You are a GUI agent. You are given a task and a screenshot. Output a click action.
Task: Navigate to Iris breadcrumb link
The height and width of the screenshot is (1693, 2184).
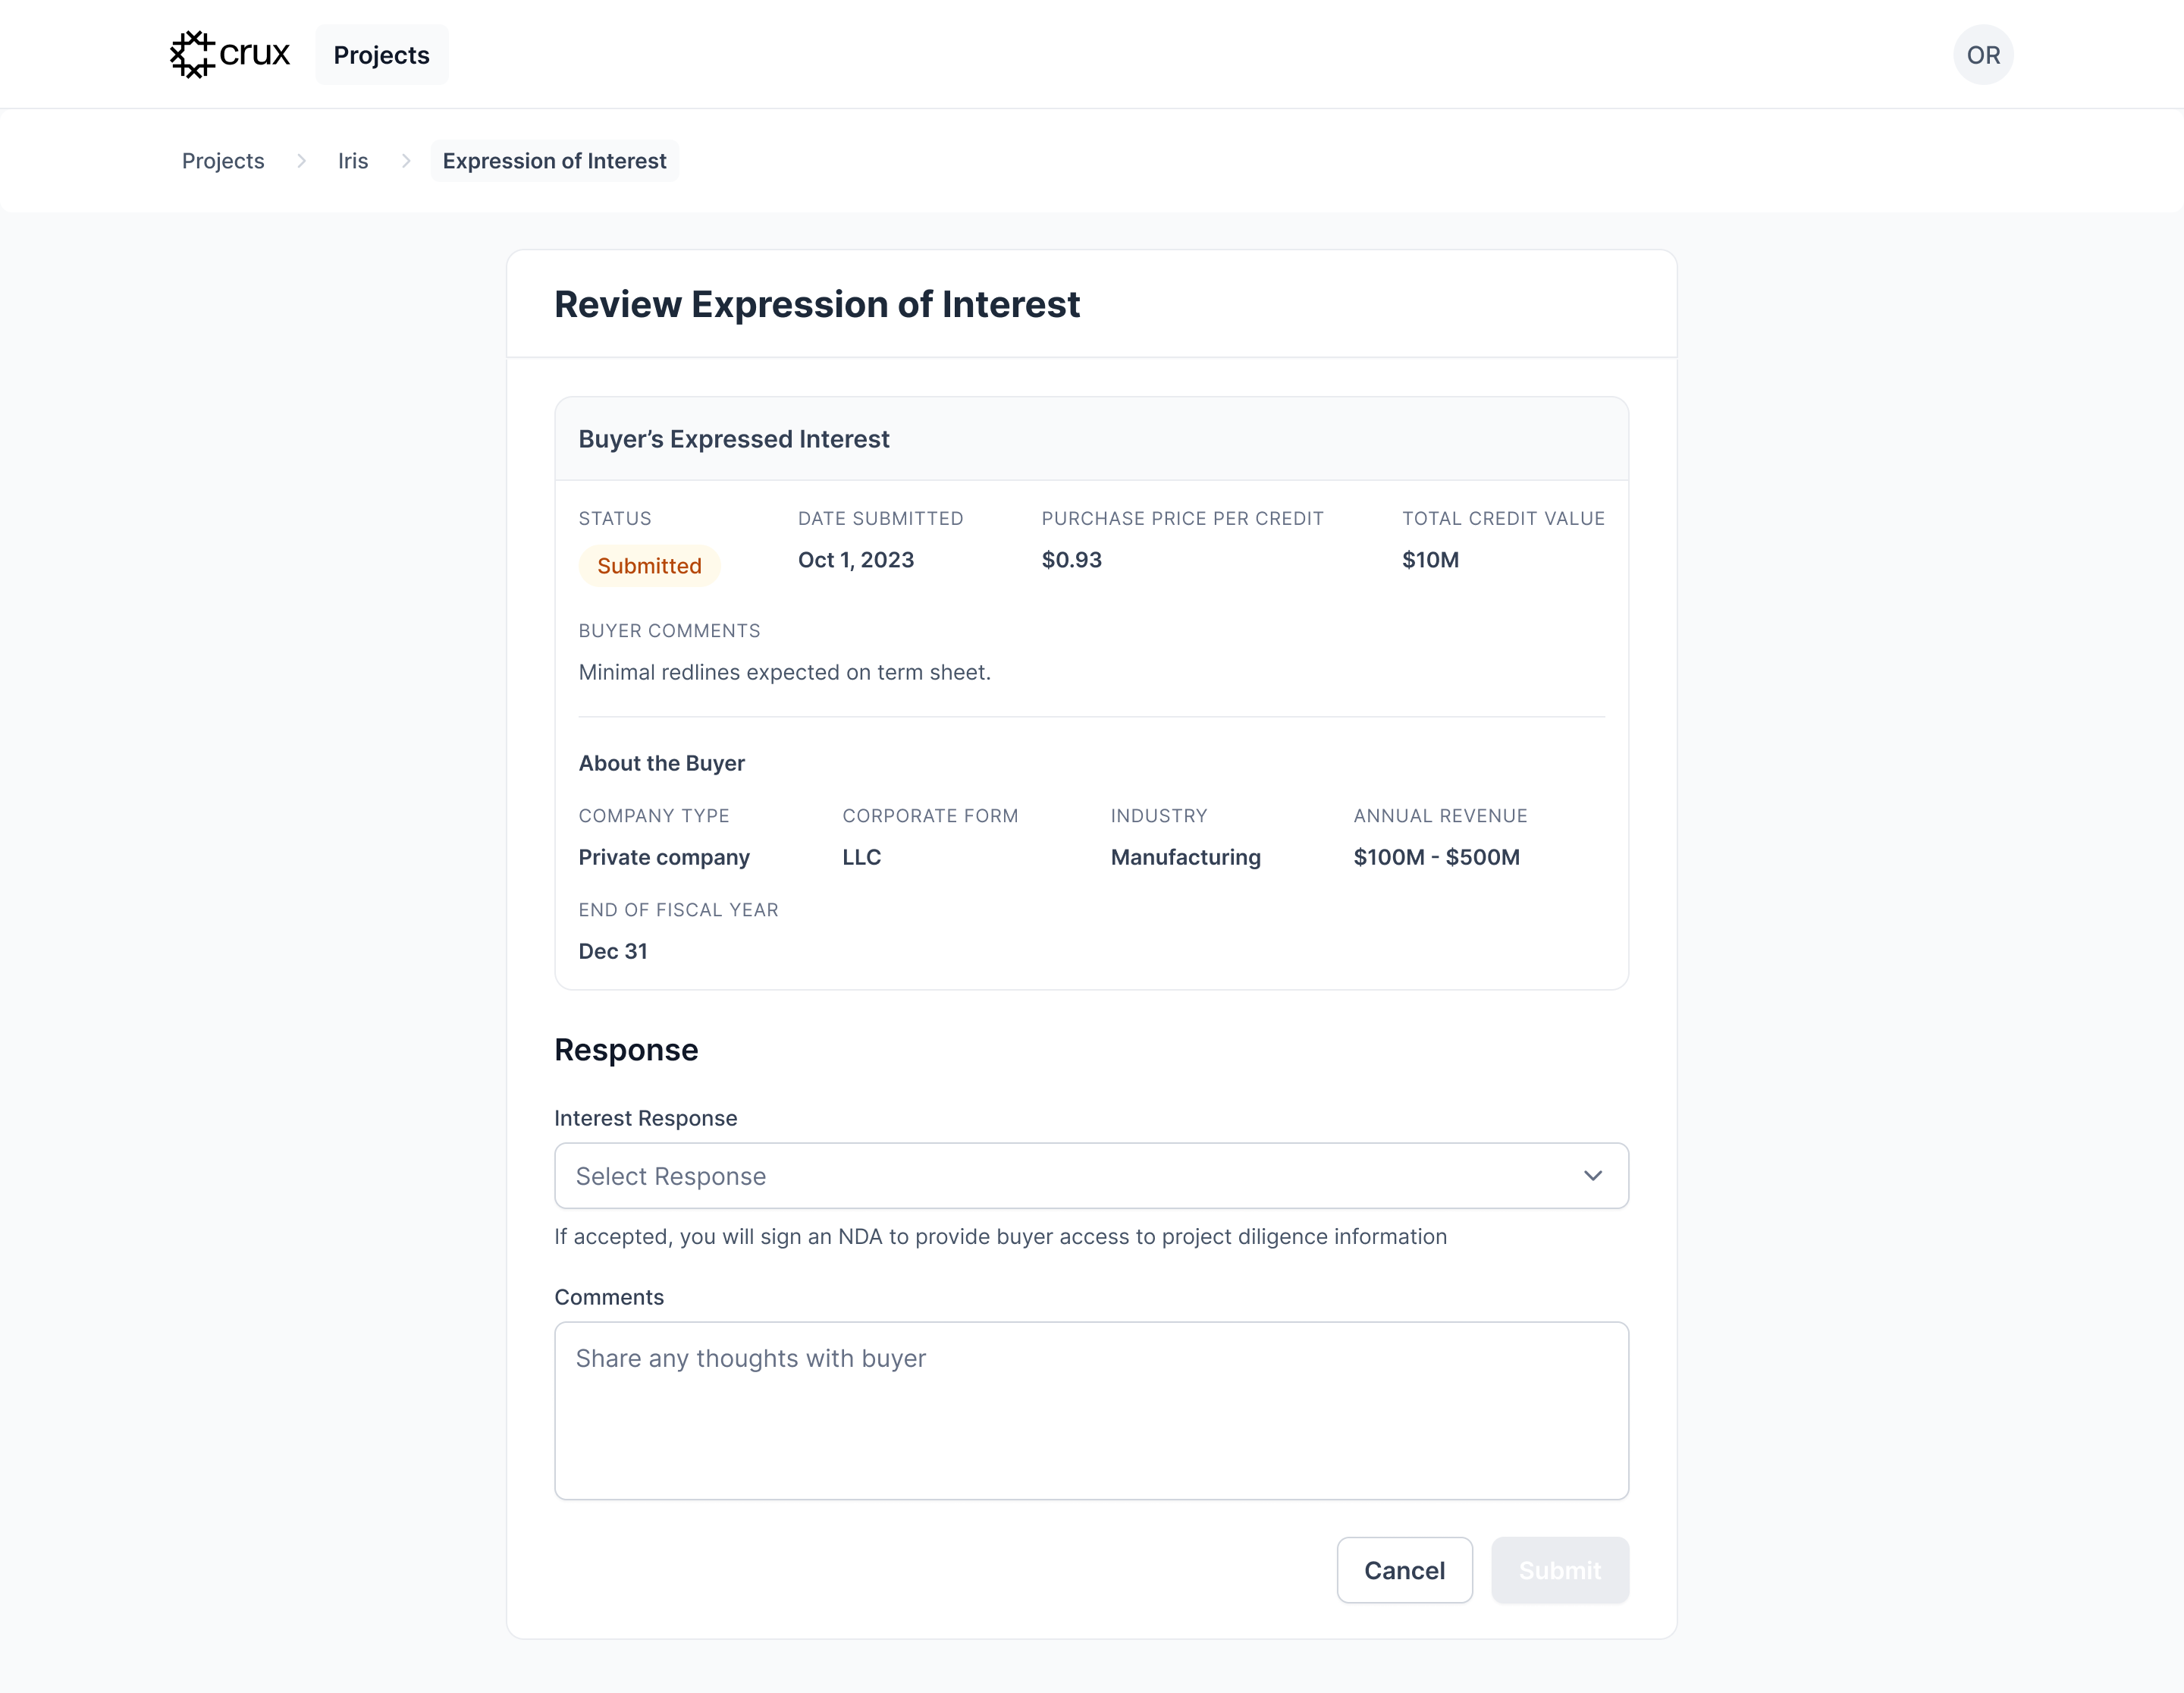pos(352,161)
